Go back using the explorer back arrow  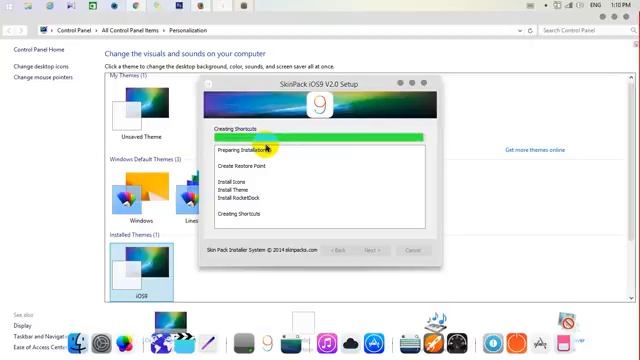click(9, 31)
